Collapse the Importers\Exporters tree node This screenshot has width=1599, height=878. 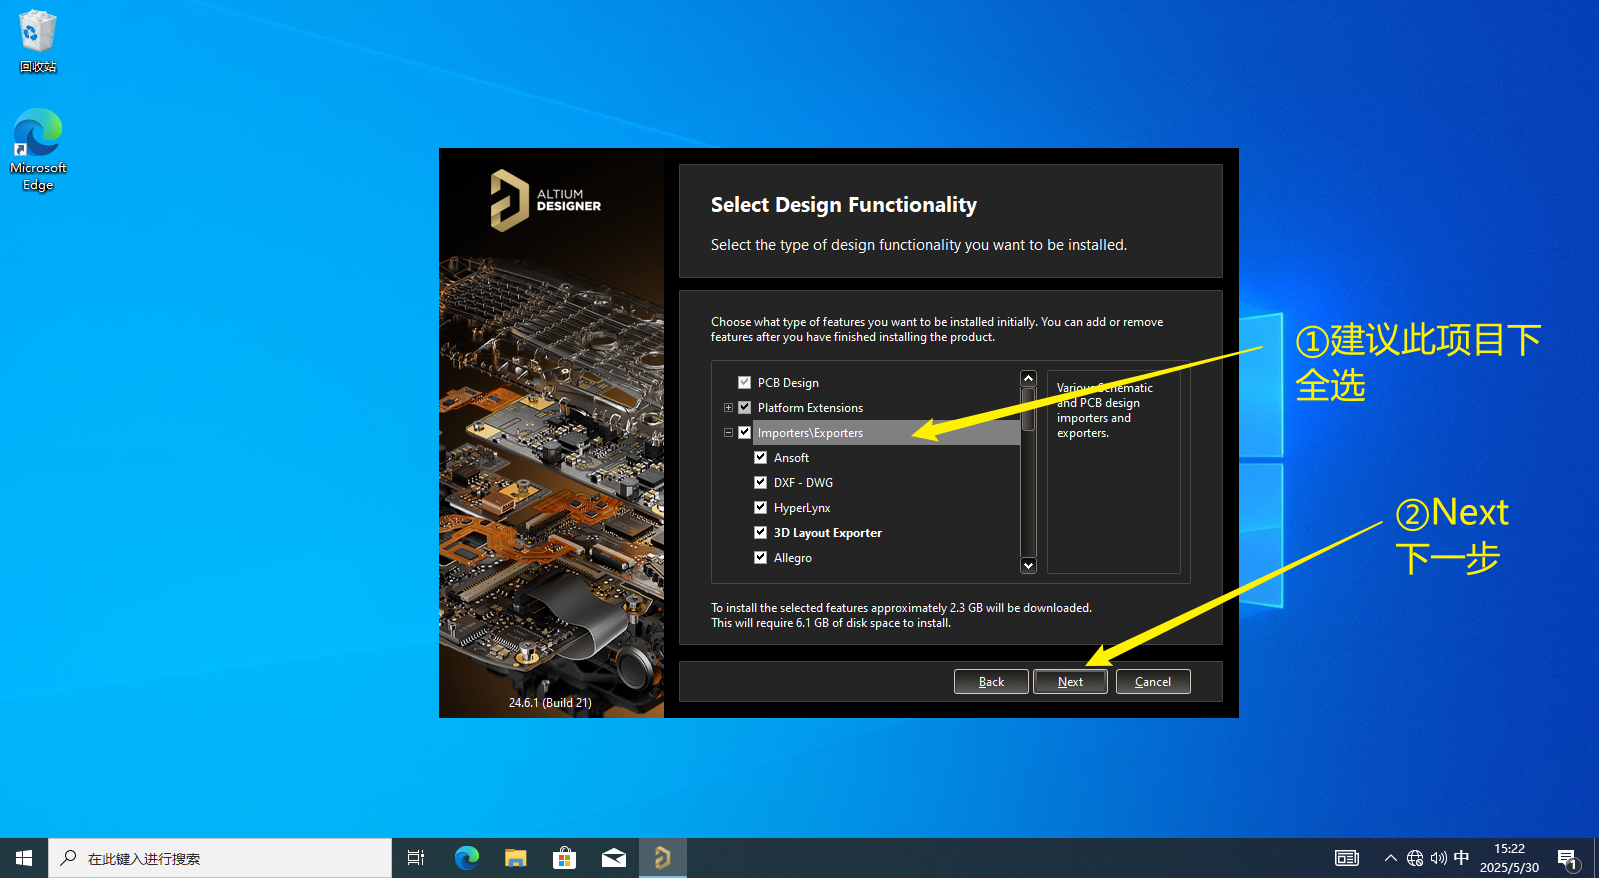coord(728,433)
